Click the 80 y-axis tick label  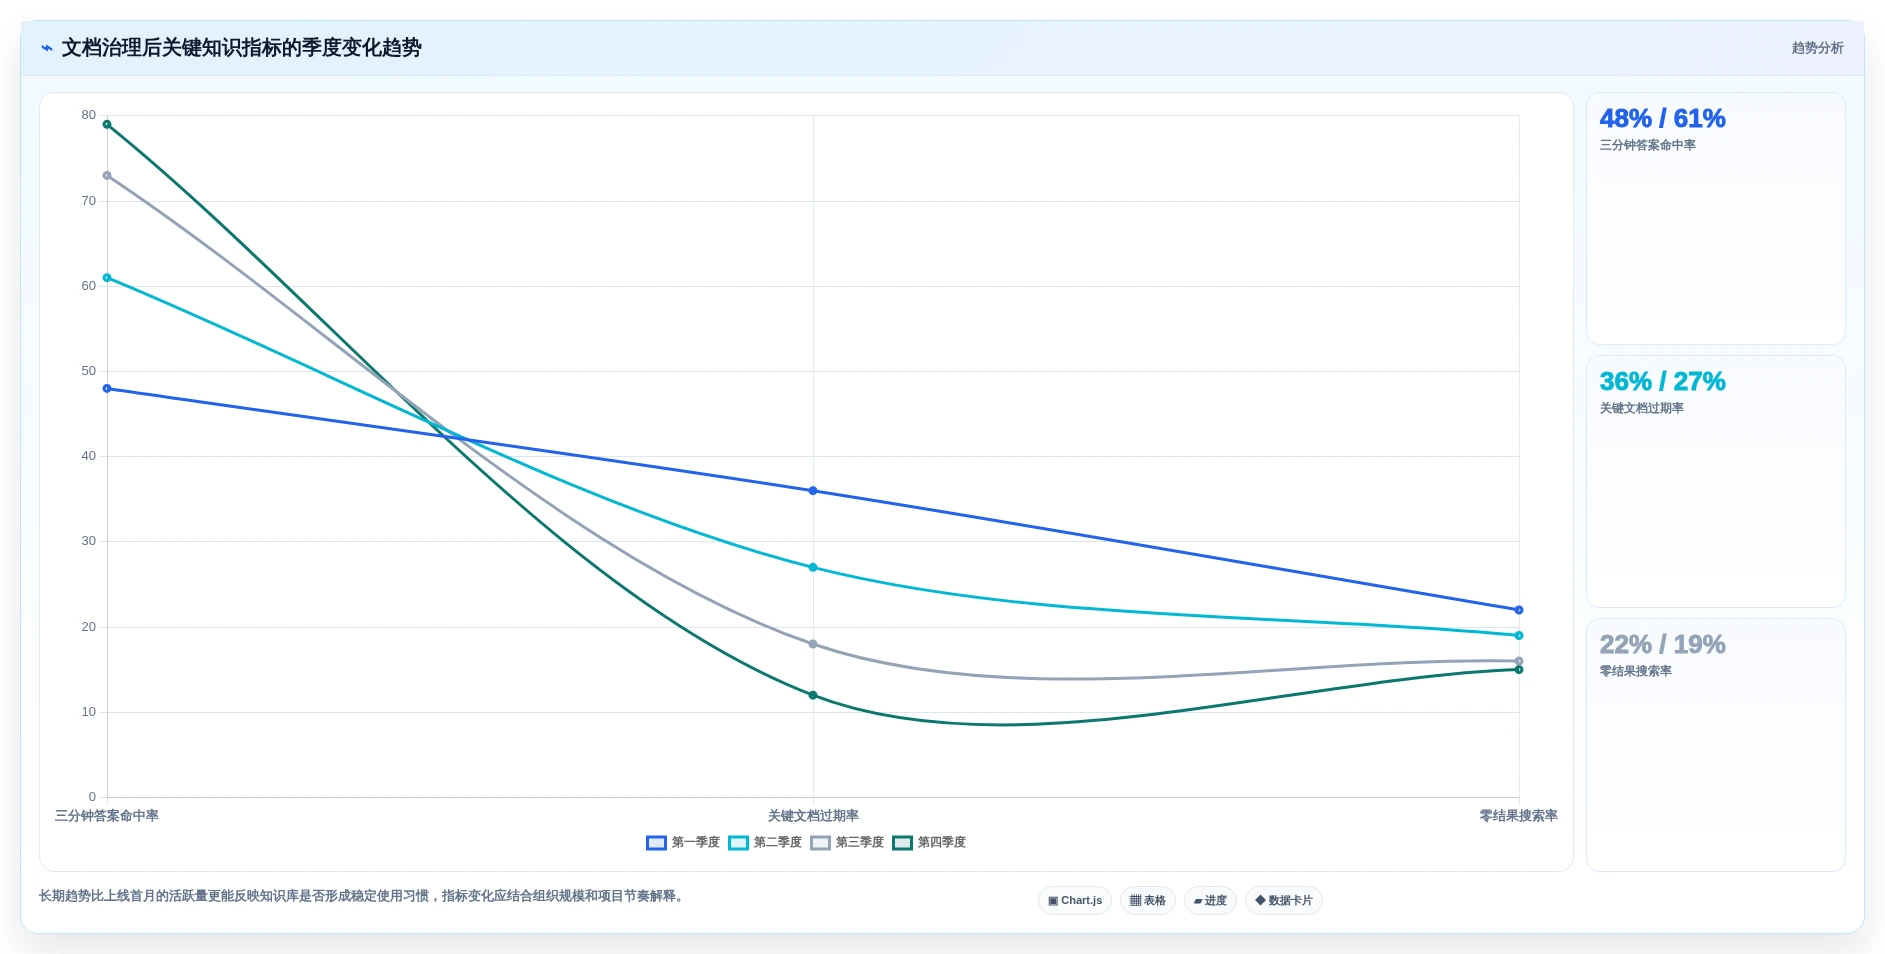point(89,115)
